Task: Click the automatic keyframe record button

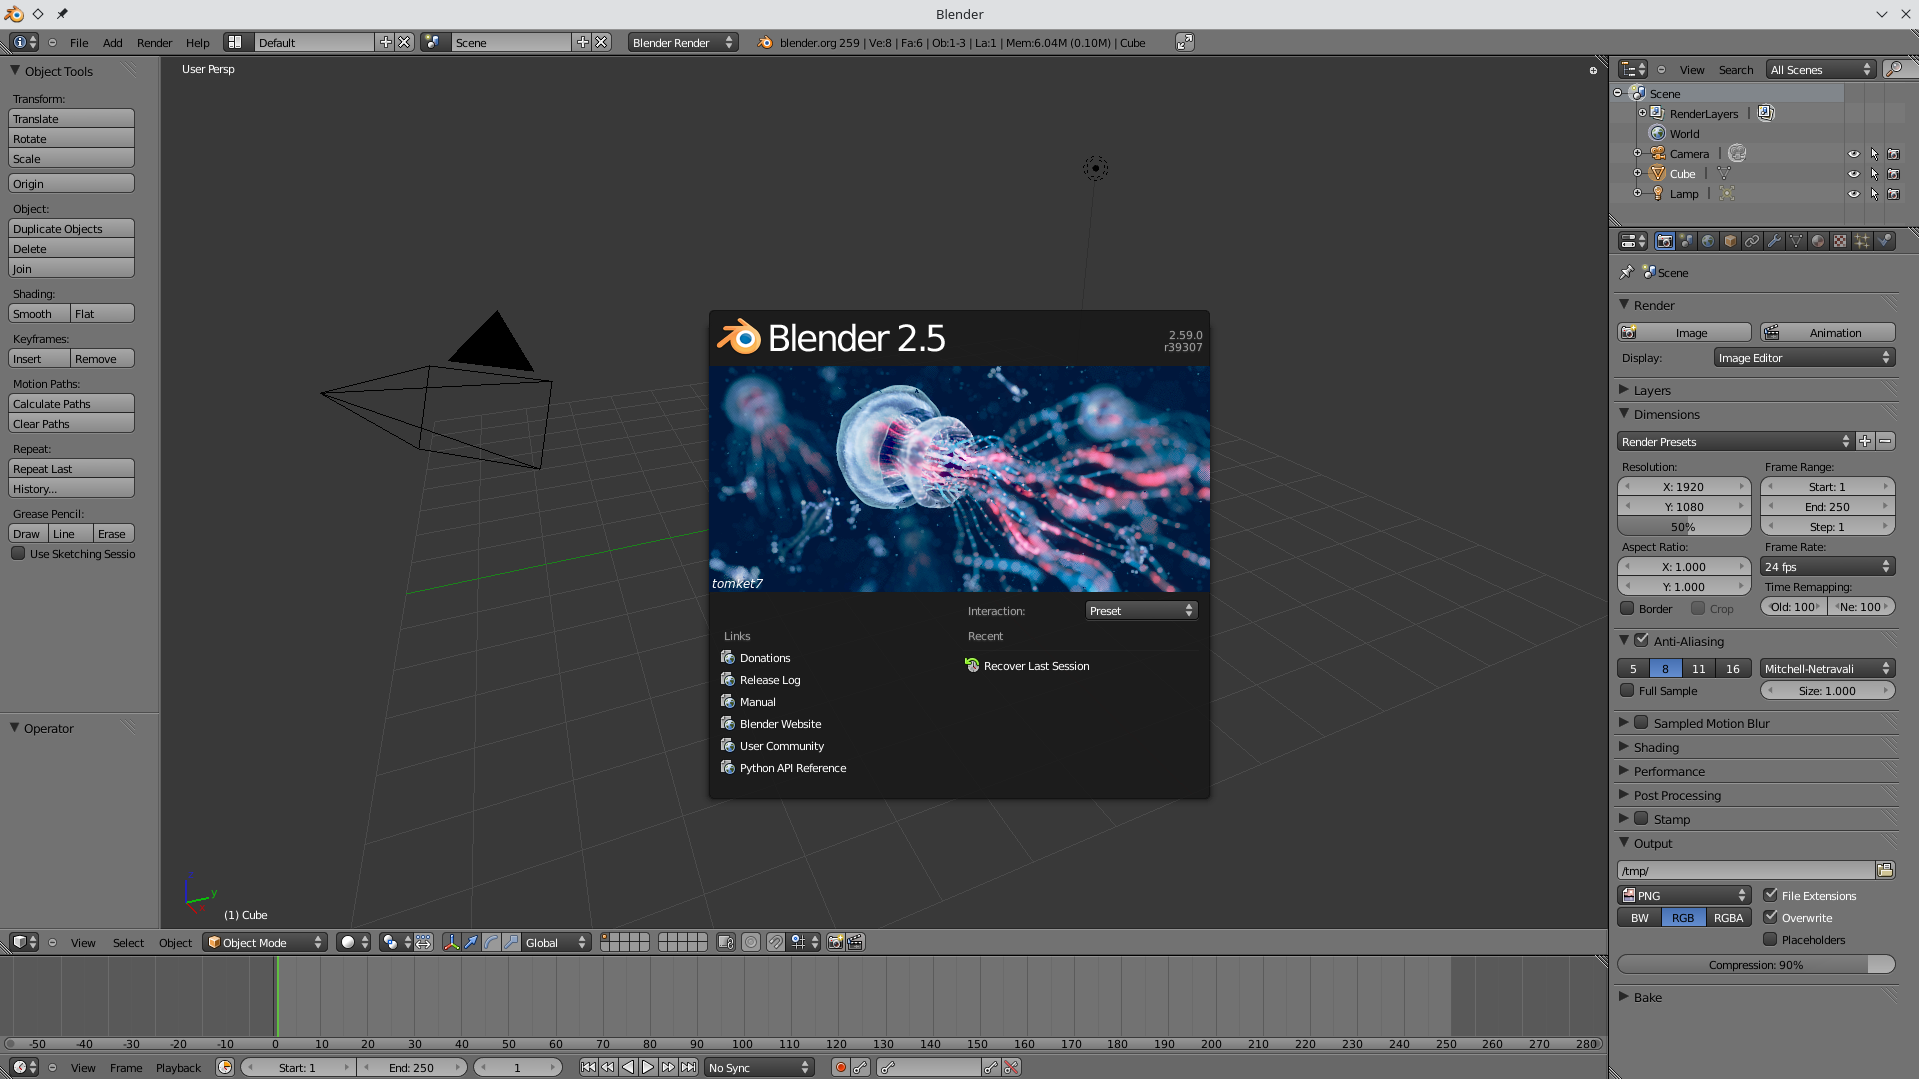Action: 841,1067
